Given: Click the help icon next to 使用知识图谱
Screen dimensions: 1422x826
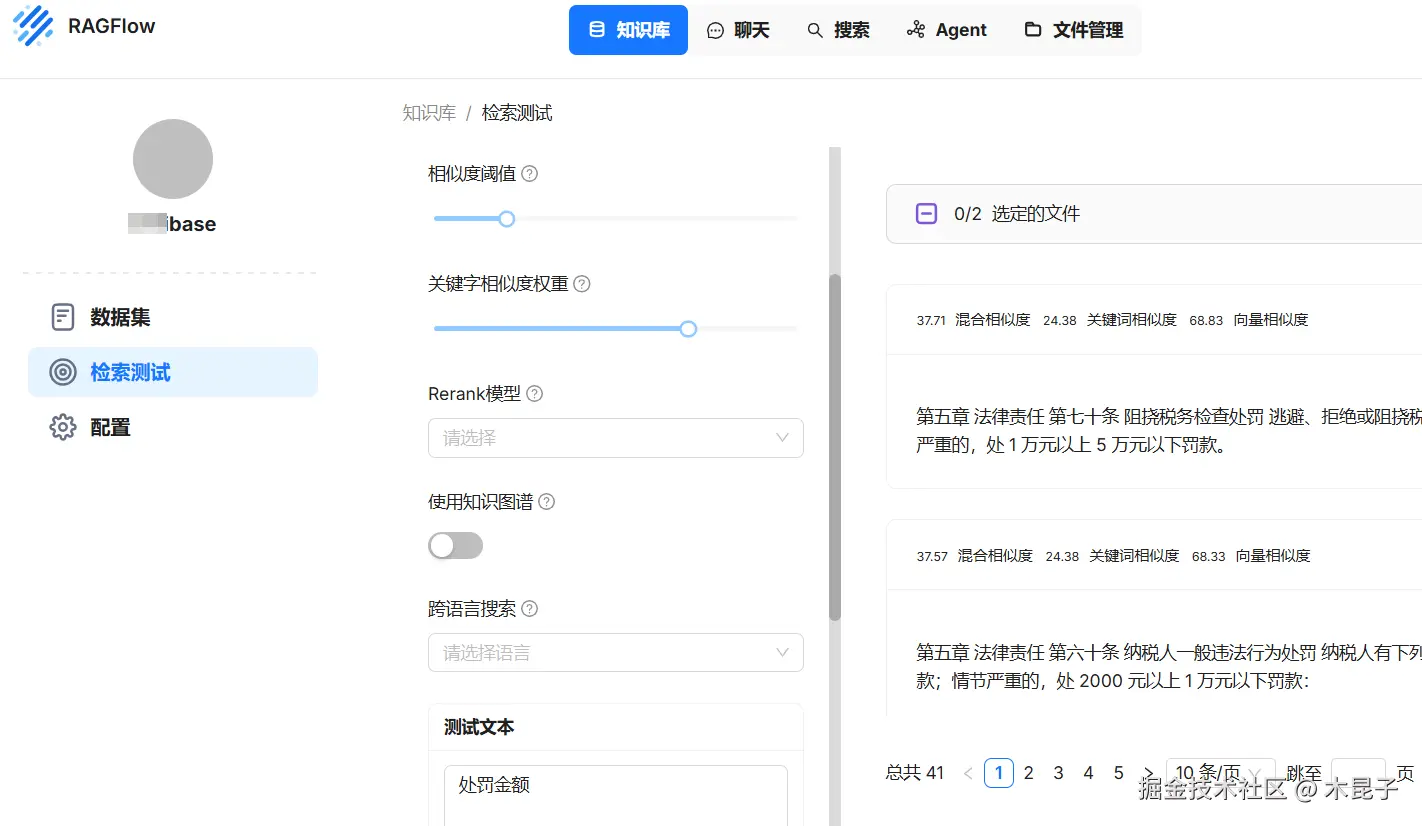Looking at the screenshot, I should coord(547,501).
